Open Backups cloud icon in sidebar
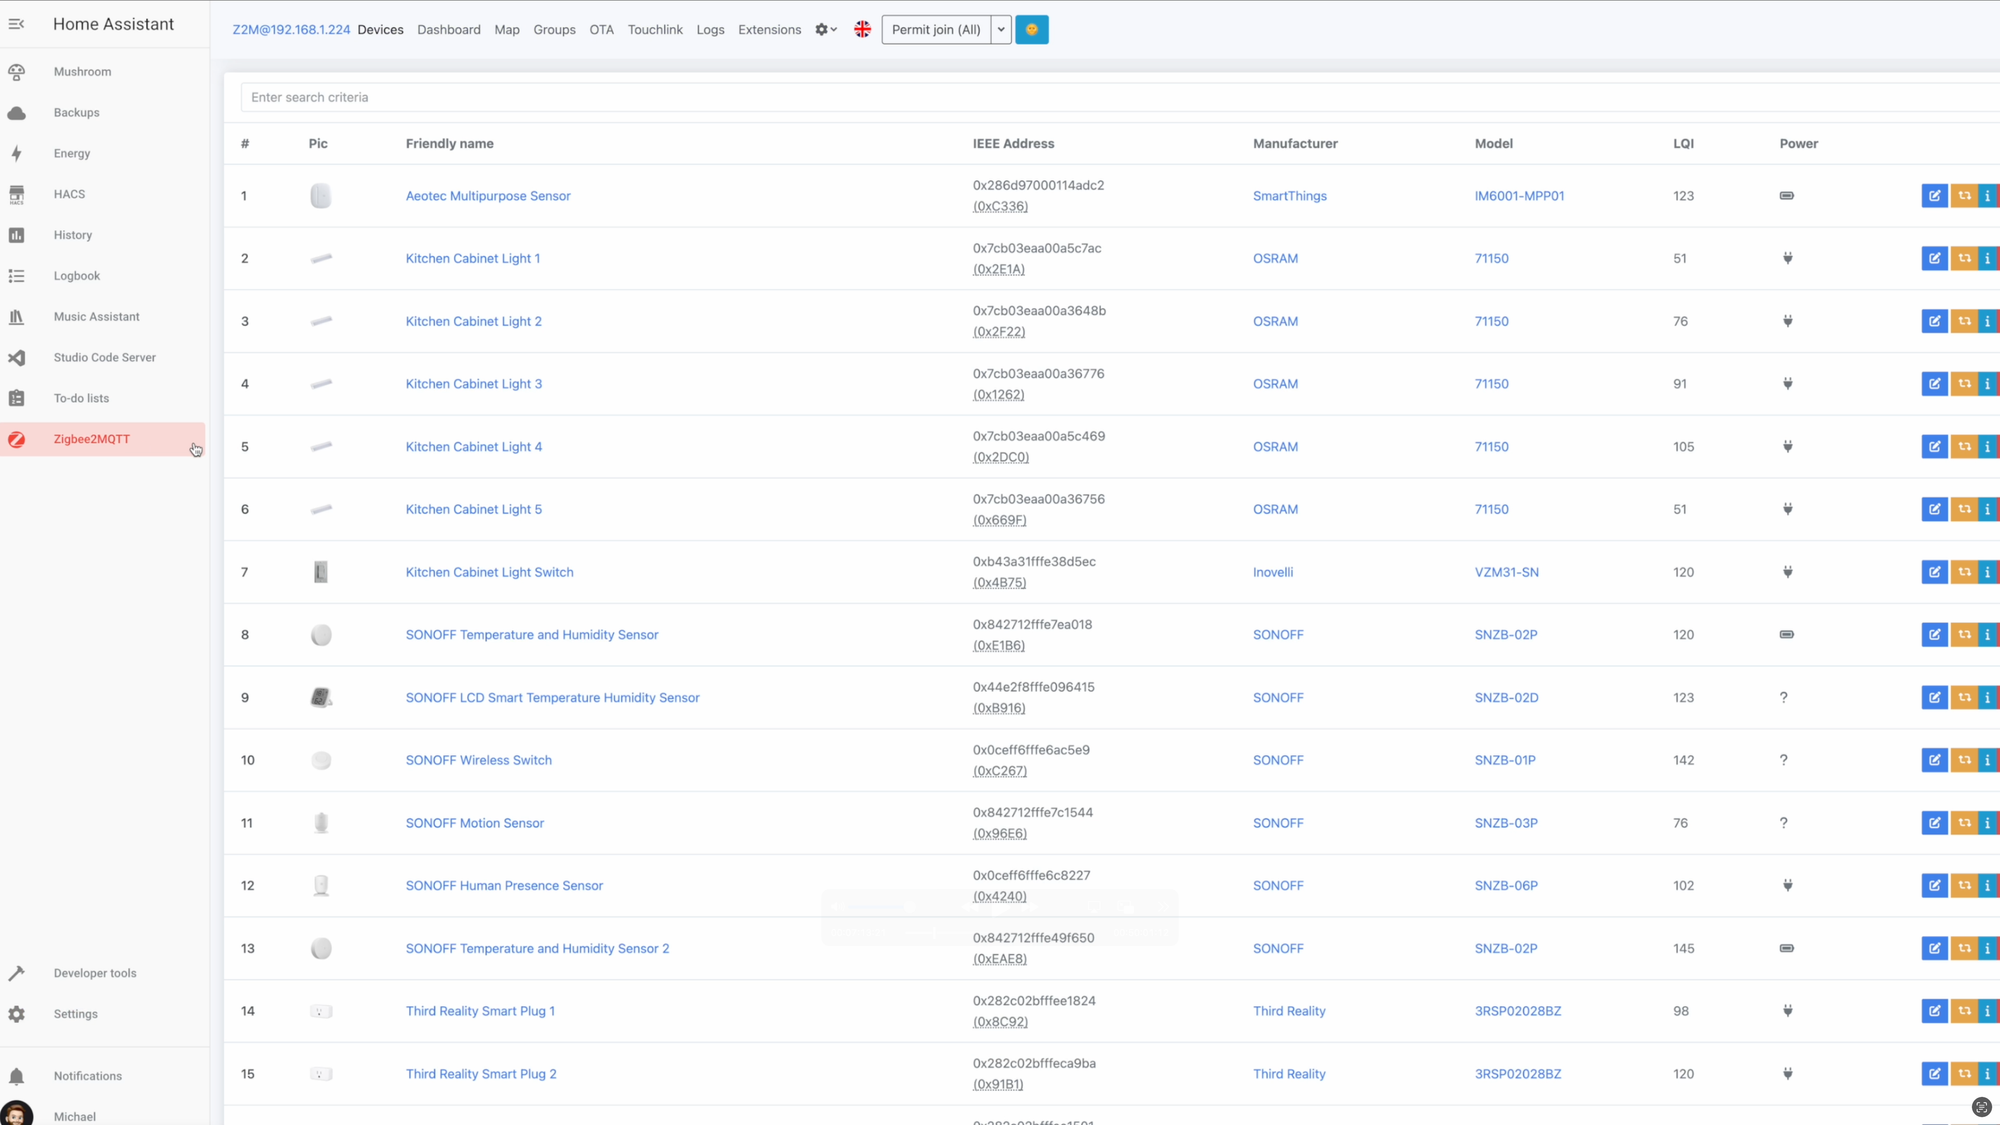This screenshot has width=2000, height=1125. click(x=16, y=113)
